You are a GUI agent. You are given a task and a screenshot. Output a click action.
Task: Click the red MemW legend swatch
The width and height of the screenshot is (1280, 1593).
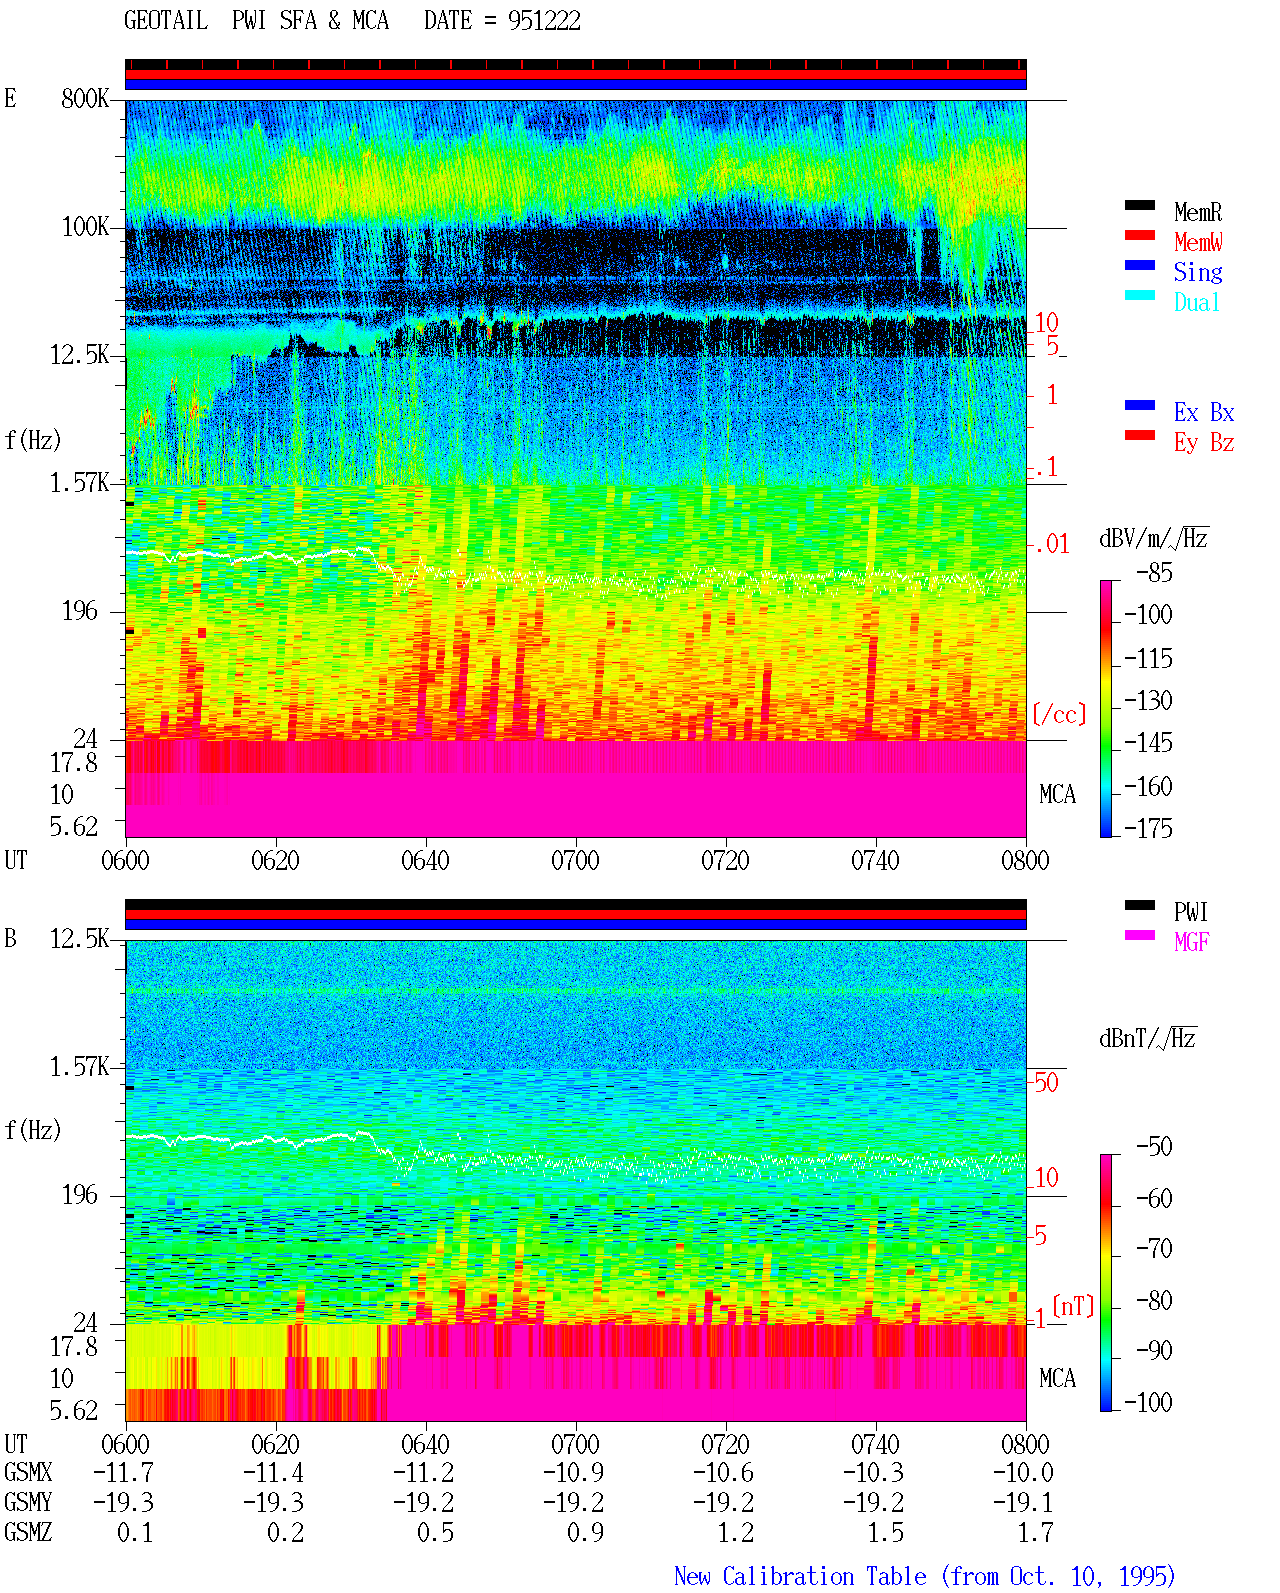coord(1140,236)
